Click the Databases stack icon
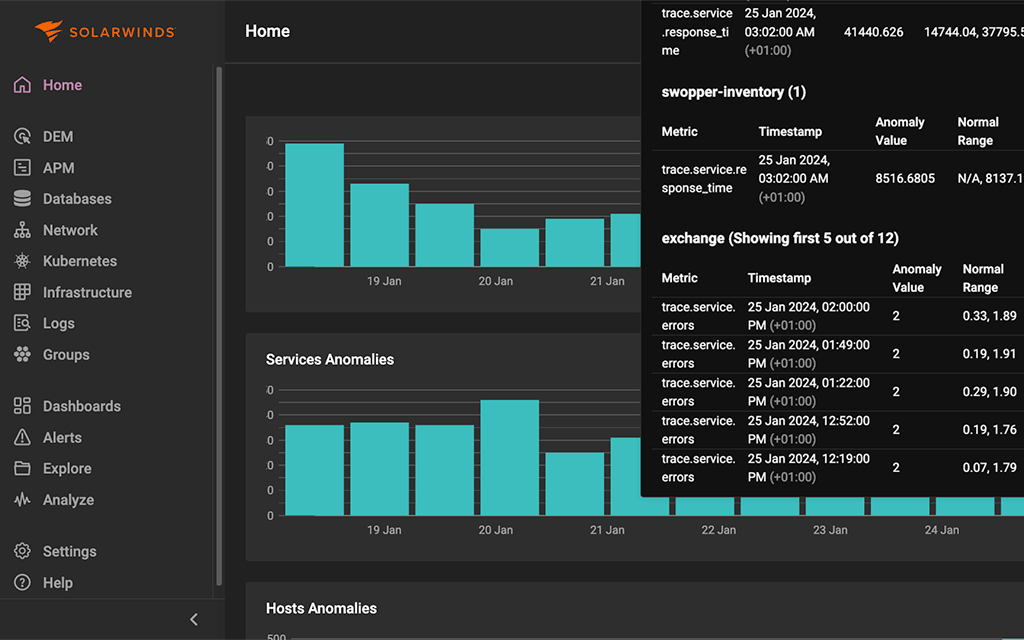 (23, 198)
